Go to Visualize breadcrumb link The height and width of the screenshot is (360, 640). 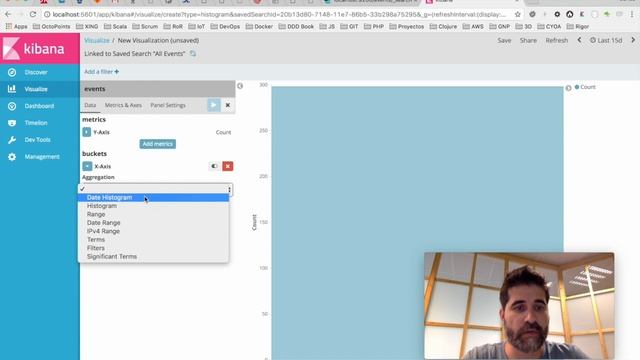pyautogui.click(x=97, y=40)
